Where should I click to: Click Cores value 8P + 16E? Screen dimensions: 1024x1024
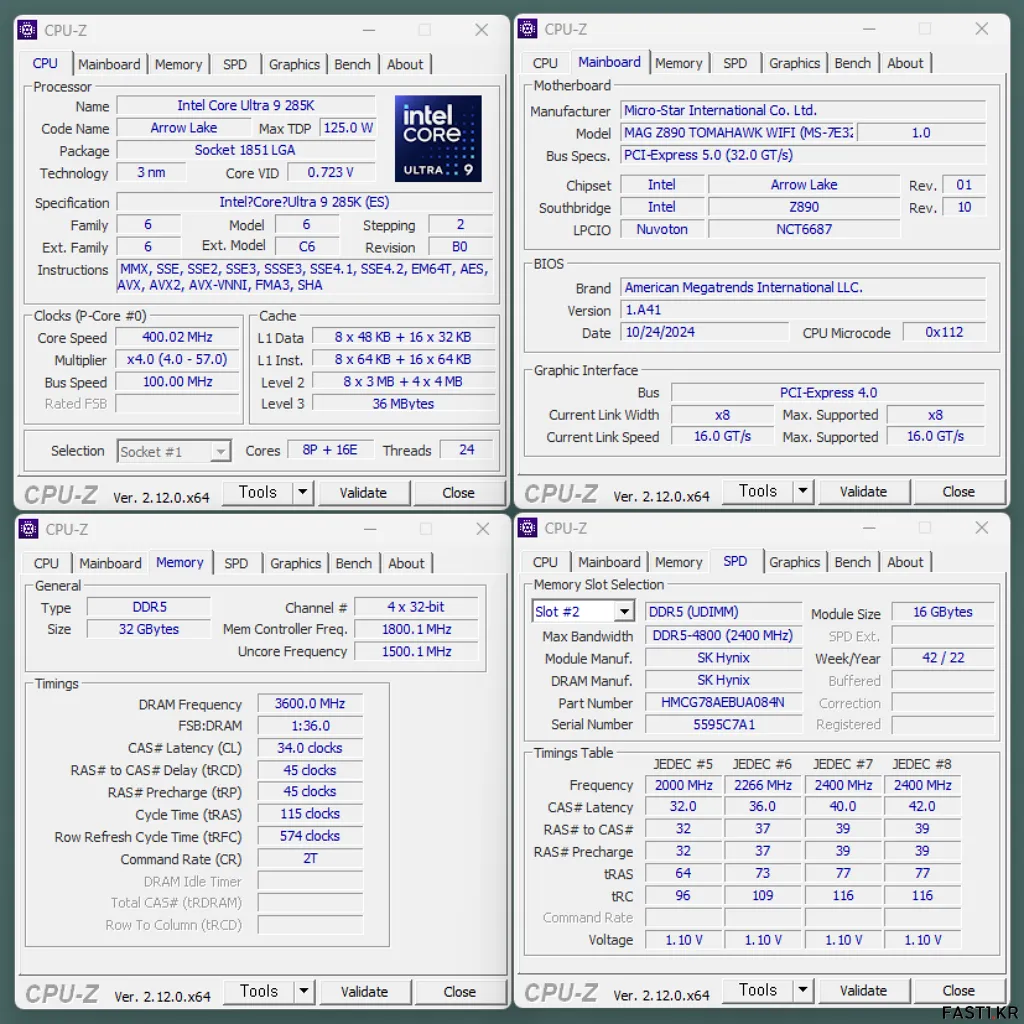pos(330,450)
